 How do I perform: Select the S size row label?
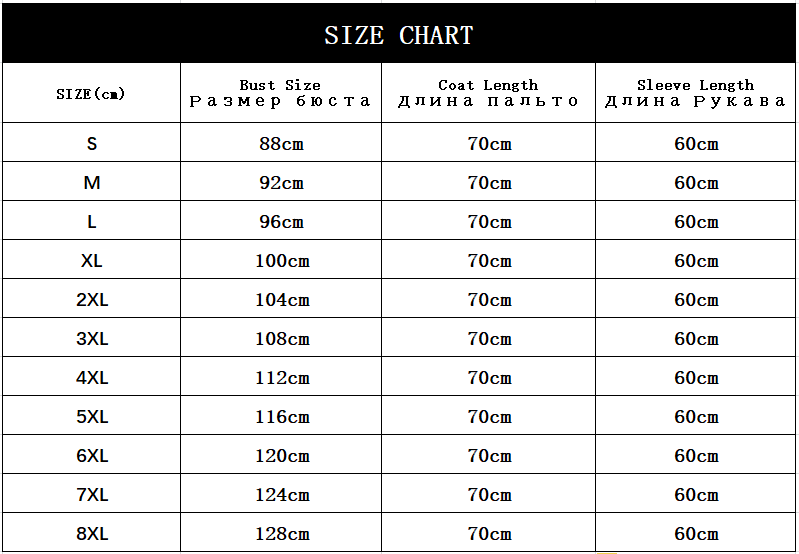(x=92, y=144)
